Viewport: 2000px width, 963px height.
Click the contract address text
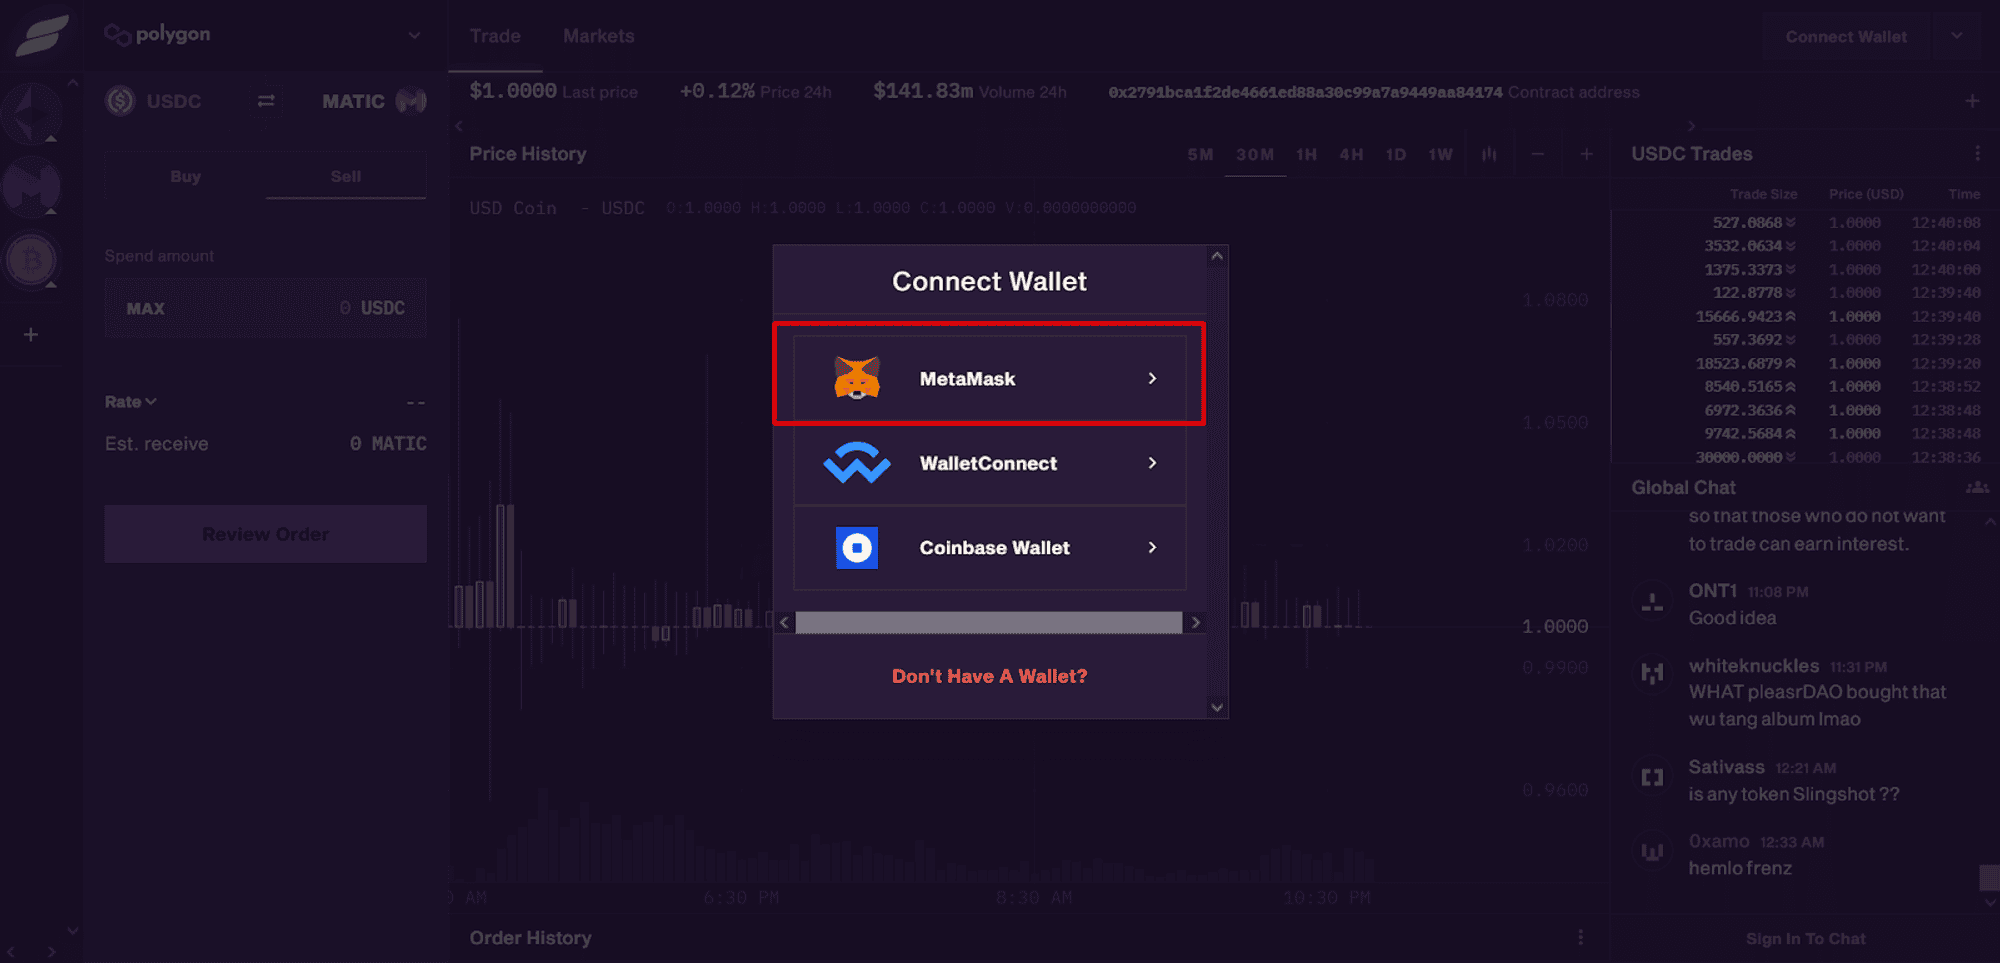coord(1305,92)
